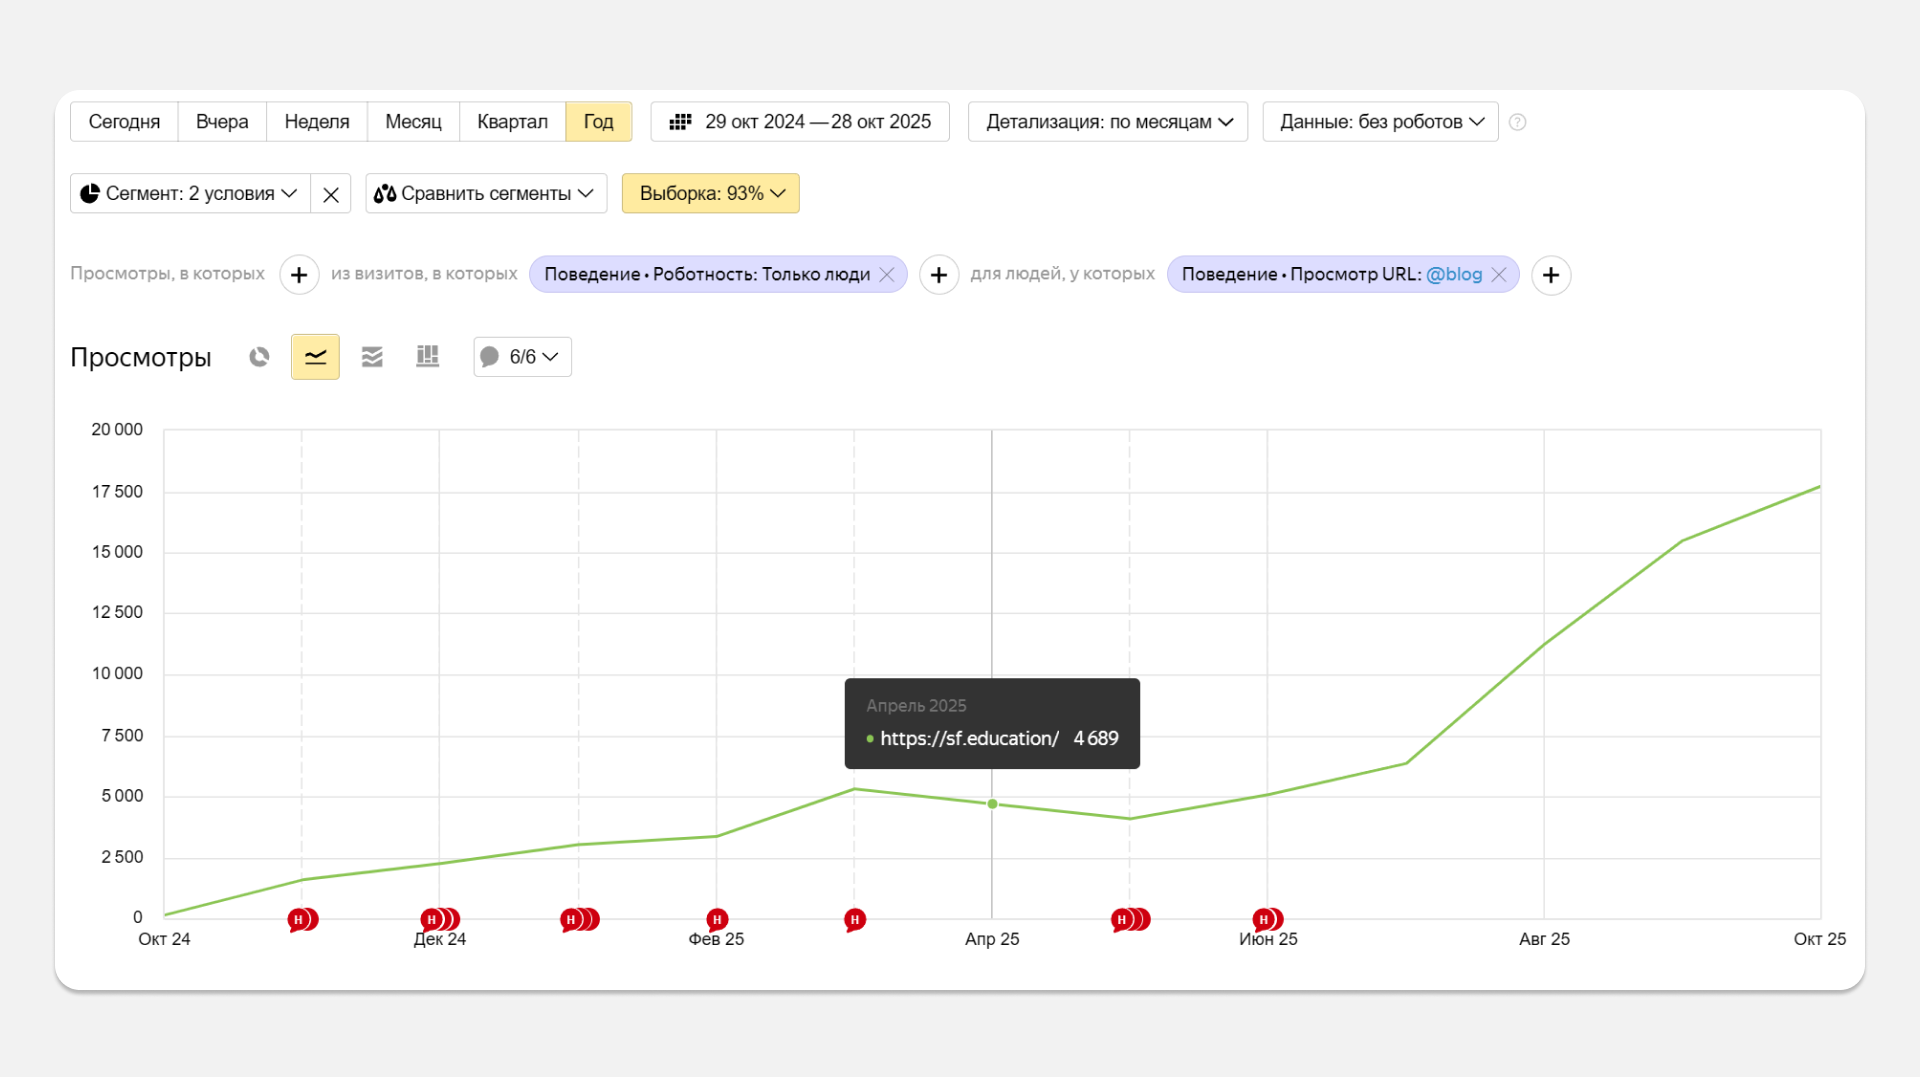Remove the Просмотр URL: @blog filter
Viewport: 1920px width, 1080px height.
point(1499,275)
